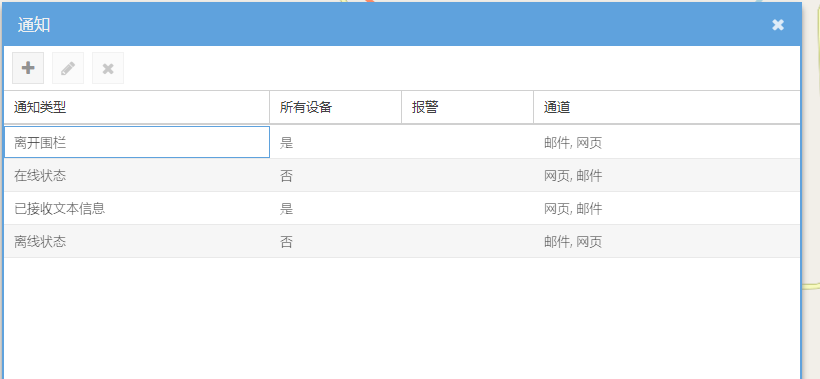
Task: Select the 在线状态 row
Action: (x=402, y=175)
